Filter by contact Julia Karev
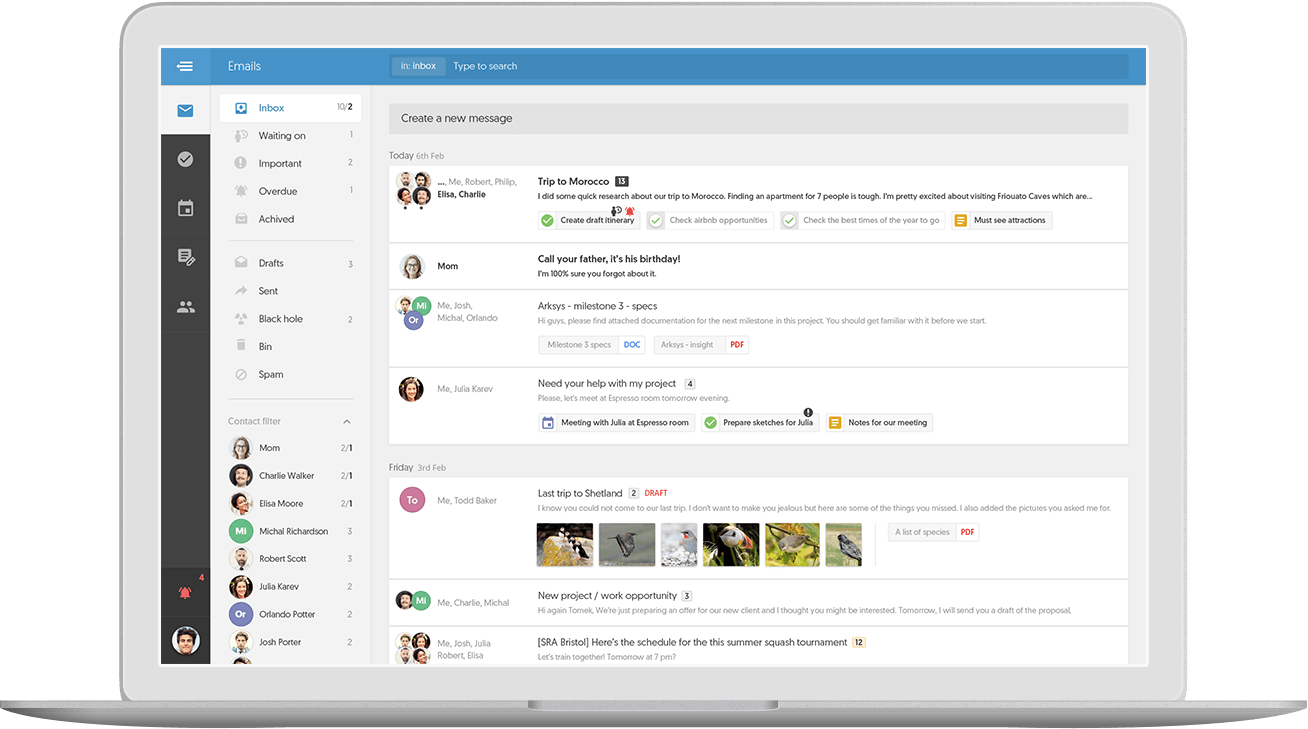Image resolution: width=1308 pixels, height=729 pixels. click(x=290, y=587)
